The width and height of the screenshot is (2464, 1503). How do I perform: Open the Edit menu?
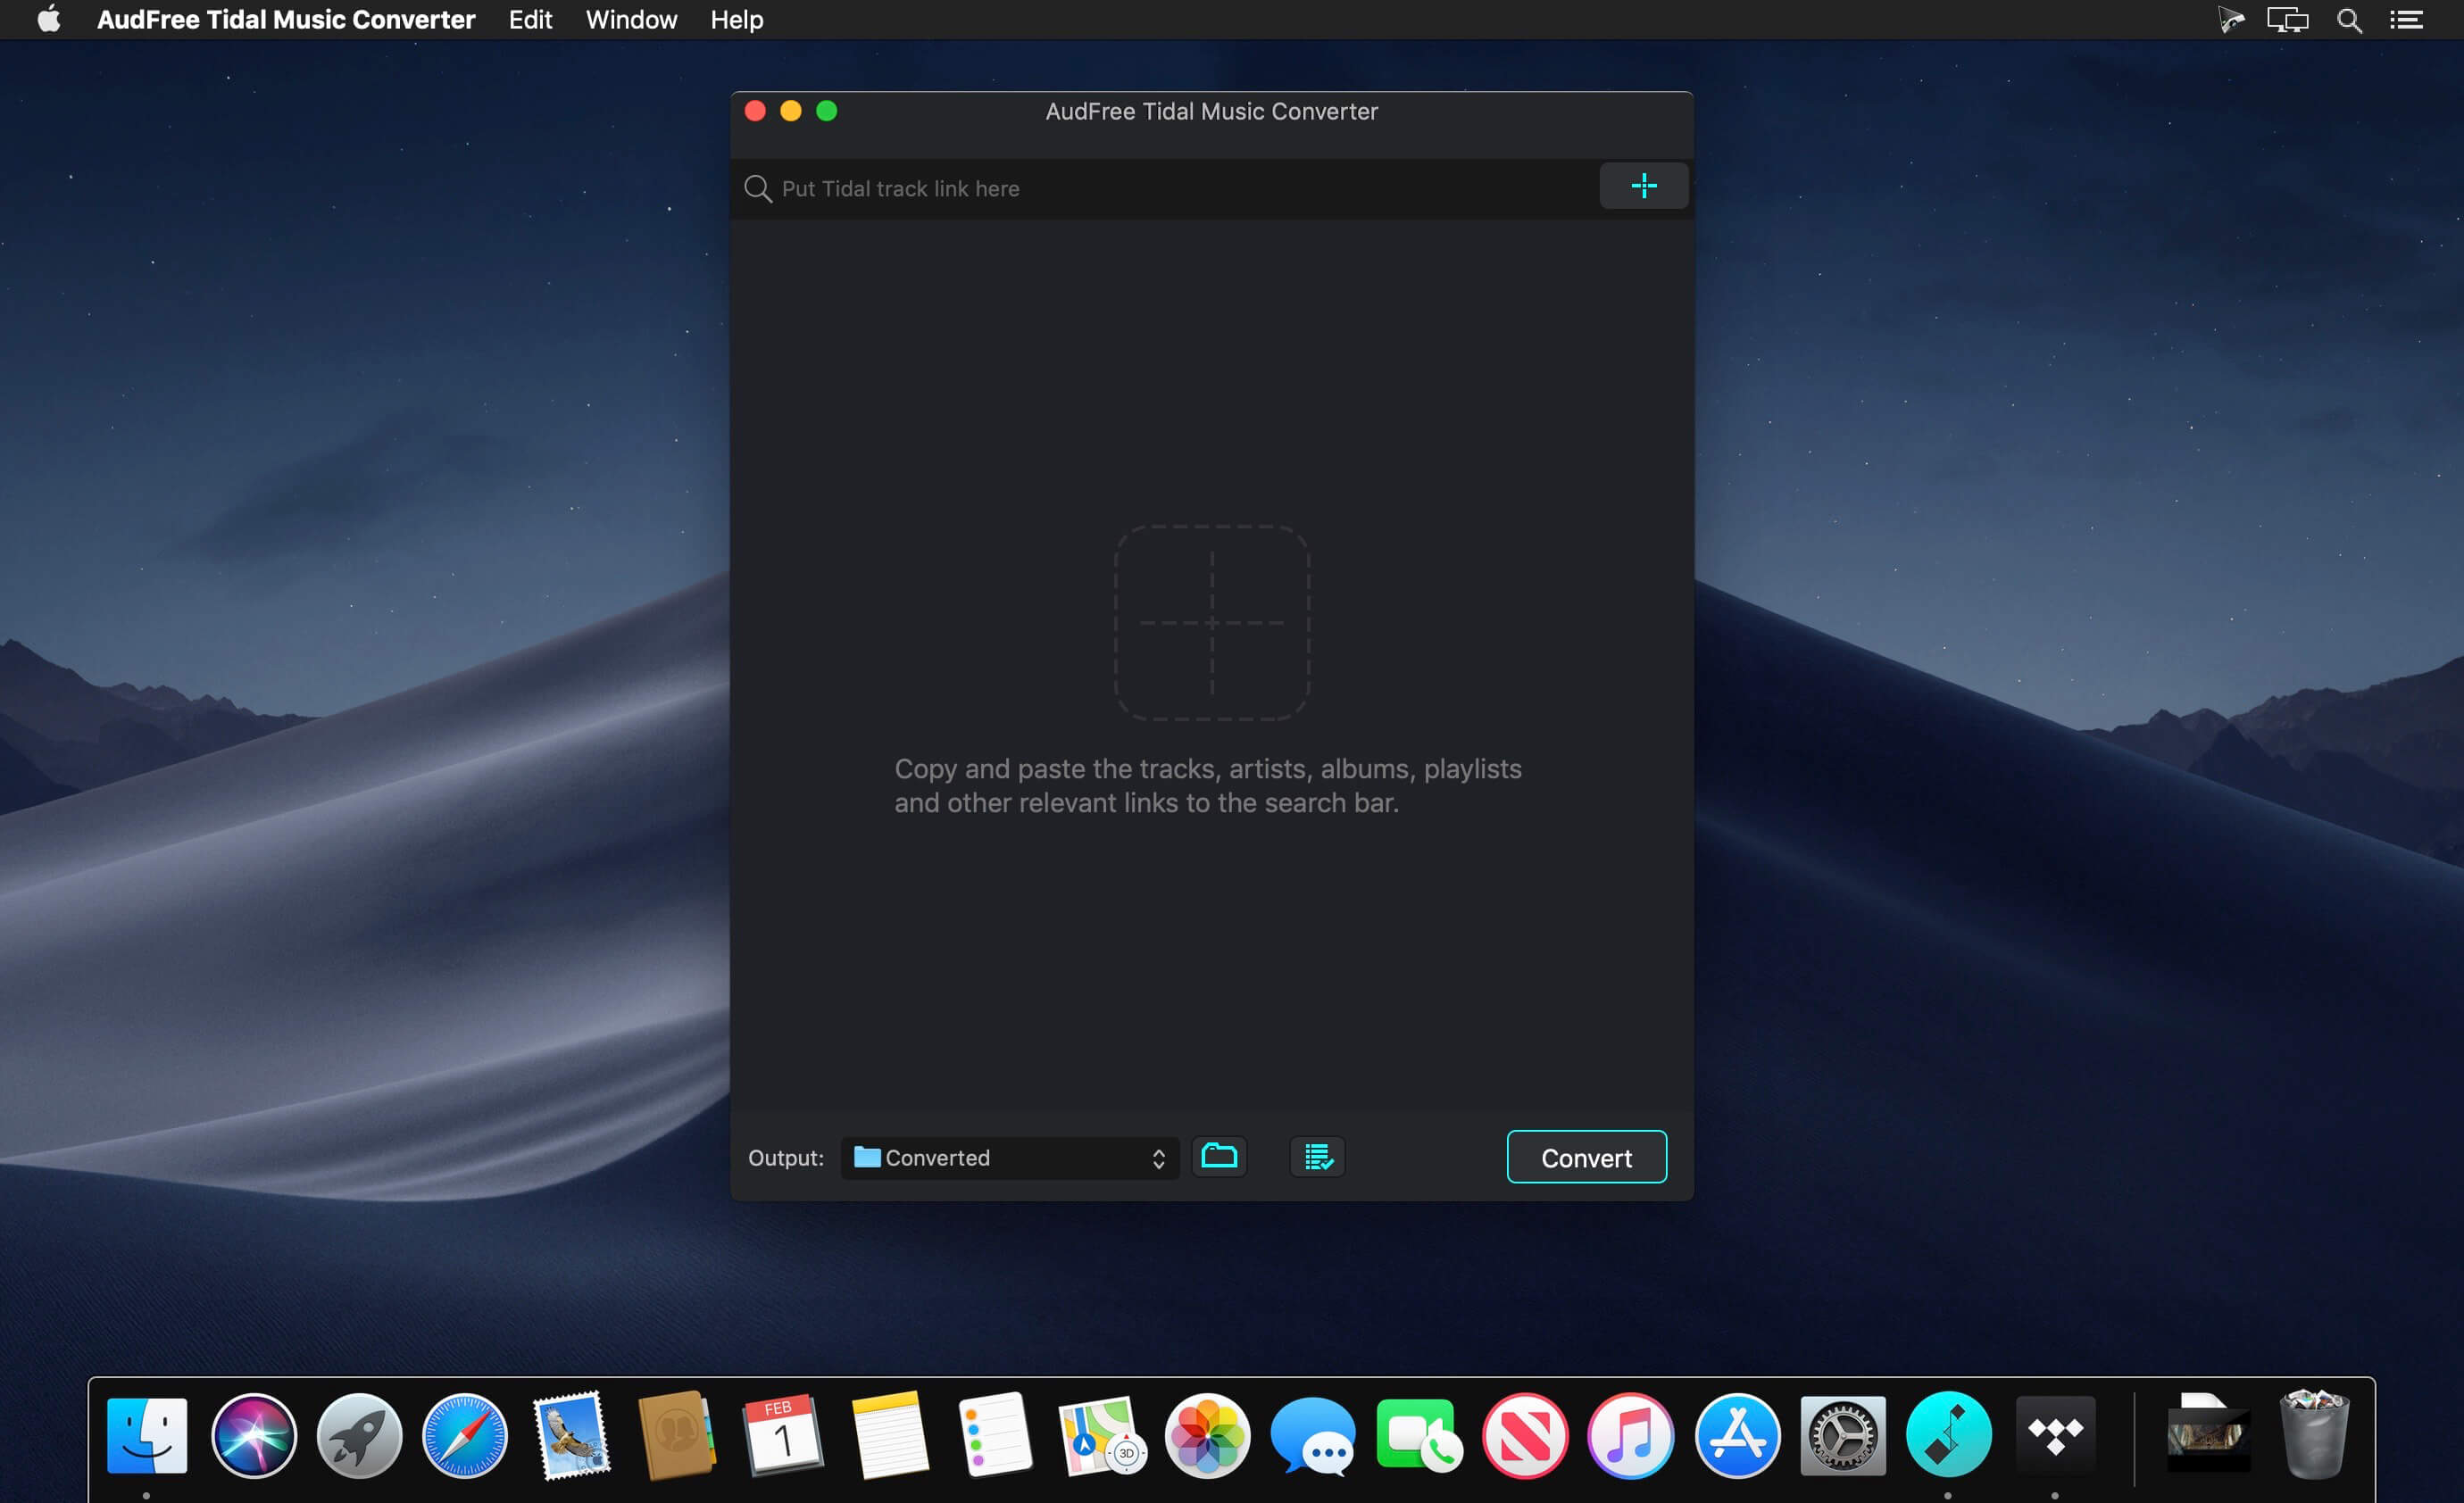coord(530,20)
